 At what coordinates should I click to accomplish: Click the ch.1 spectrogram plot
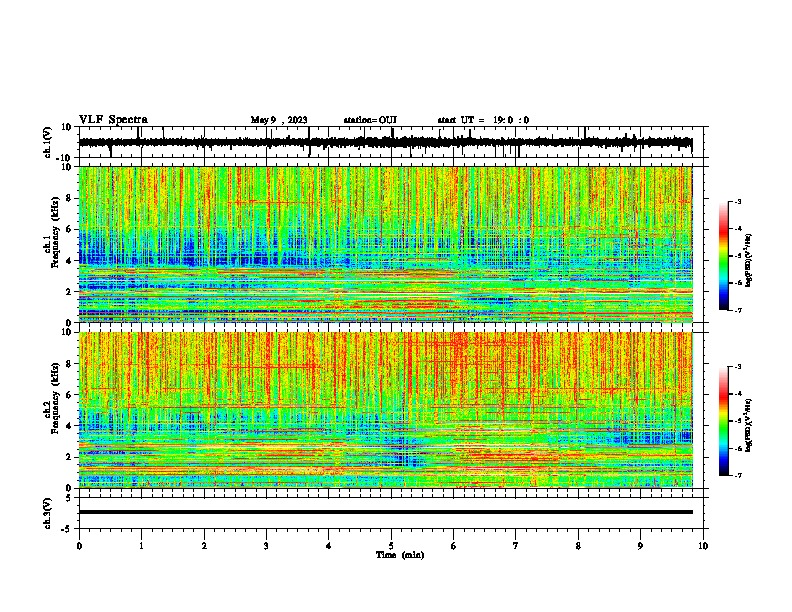click(386, 244)
